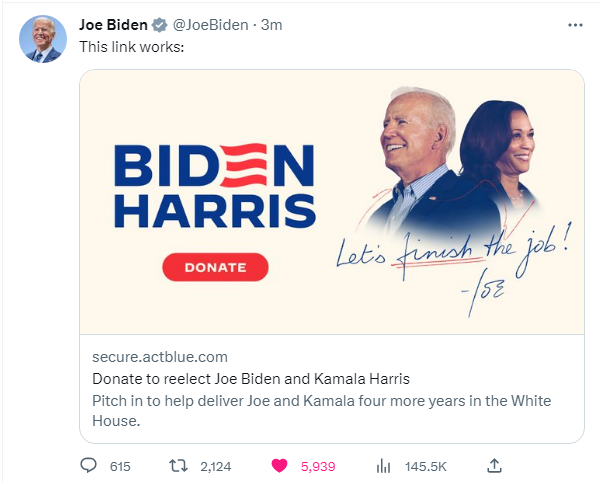Open the view analytics bar chart icon

pyautogui.click(x=383, y=466)
